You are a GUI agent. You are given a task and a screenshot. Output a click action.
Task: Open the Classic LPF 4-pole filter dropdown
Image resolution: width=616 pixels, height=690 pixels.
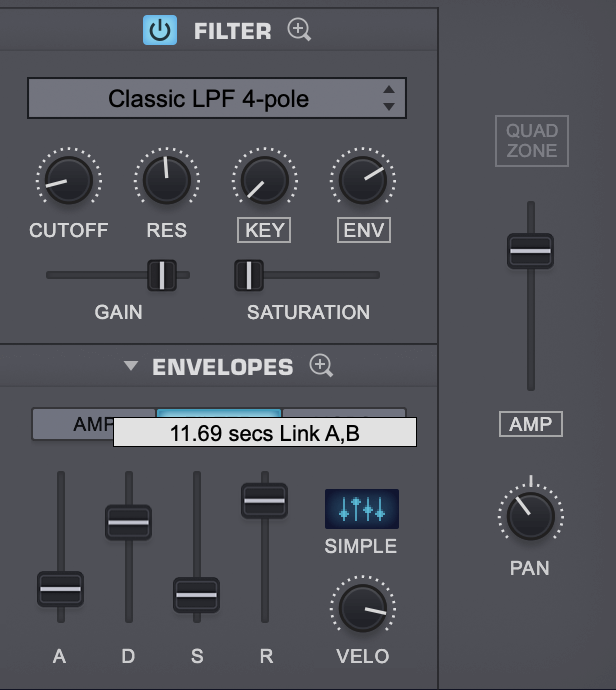[x=216, y=98]
